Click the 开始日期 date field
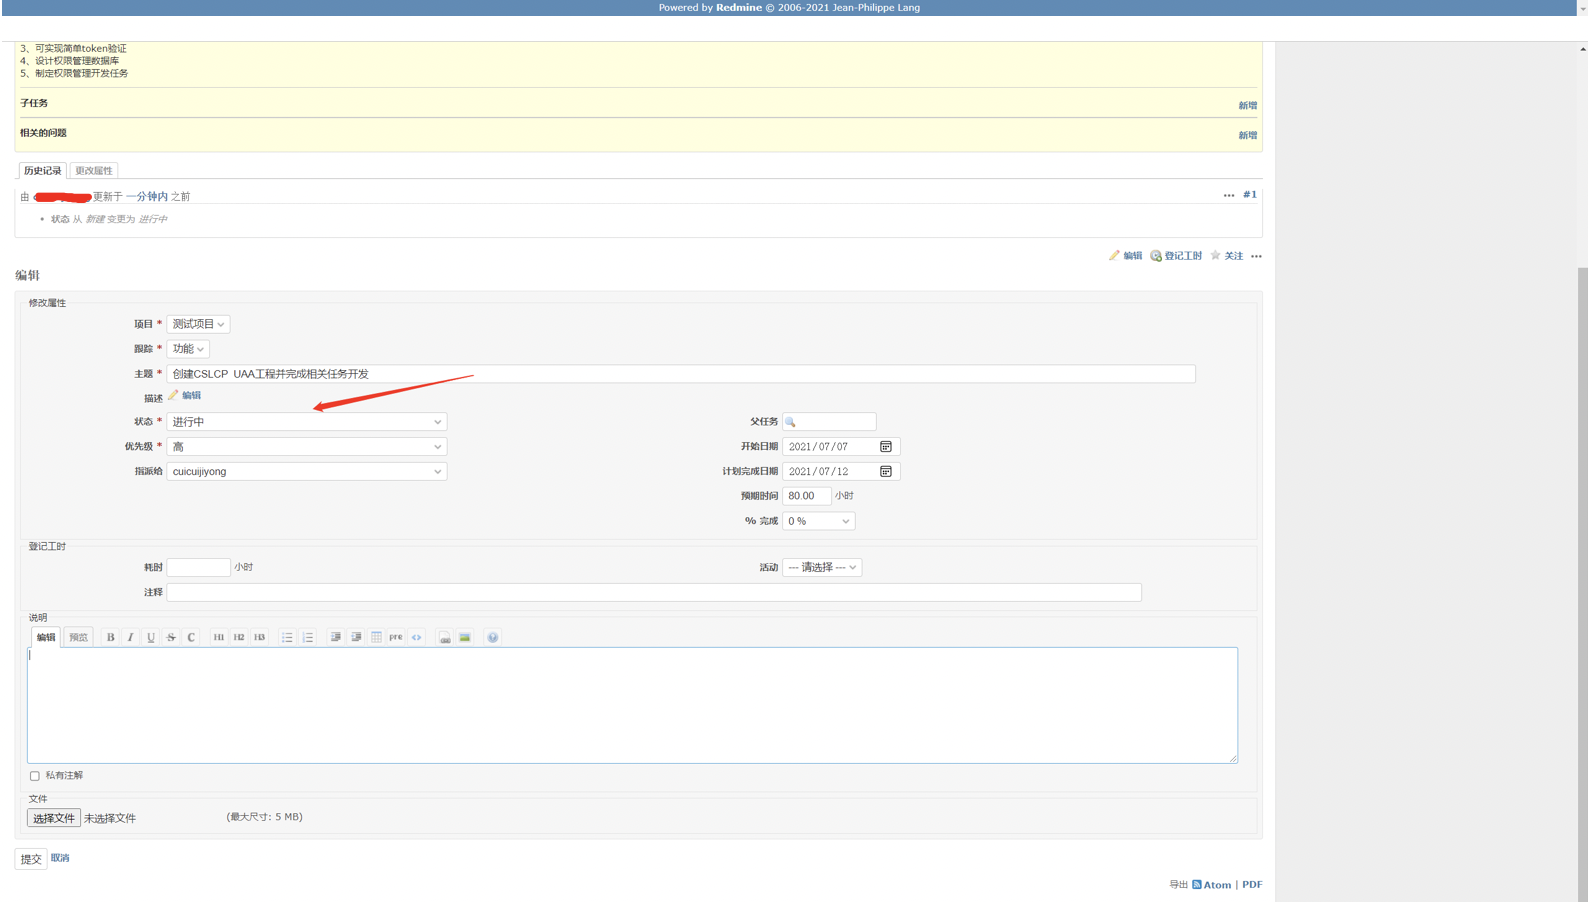Screen dimensions: 1588x902 tap(841, 447)
